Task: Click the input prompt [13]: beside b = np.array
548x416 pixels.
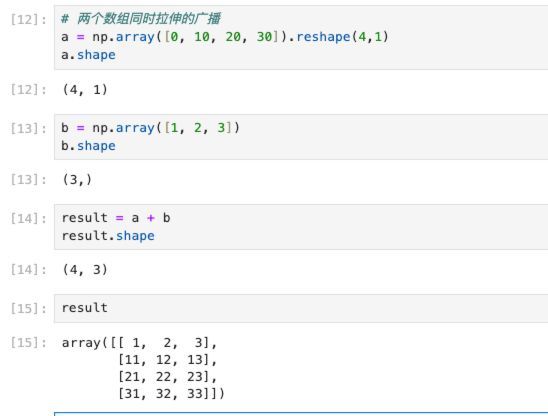Action: coord(28,129)
